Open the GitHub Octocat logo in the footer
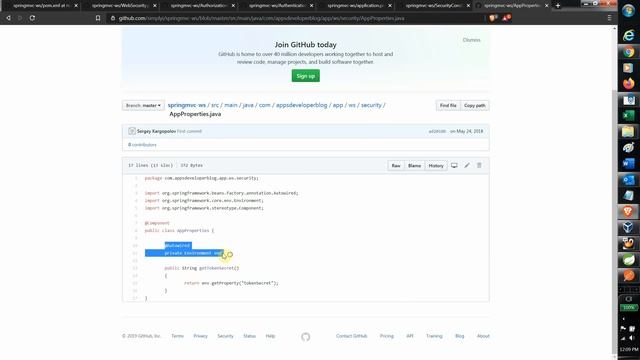 pyautogui.click(x=306, y=337)
